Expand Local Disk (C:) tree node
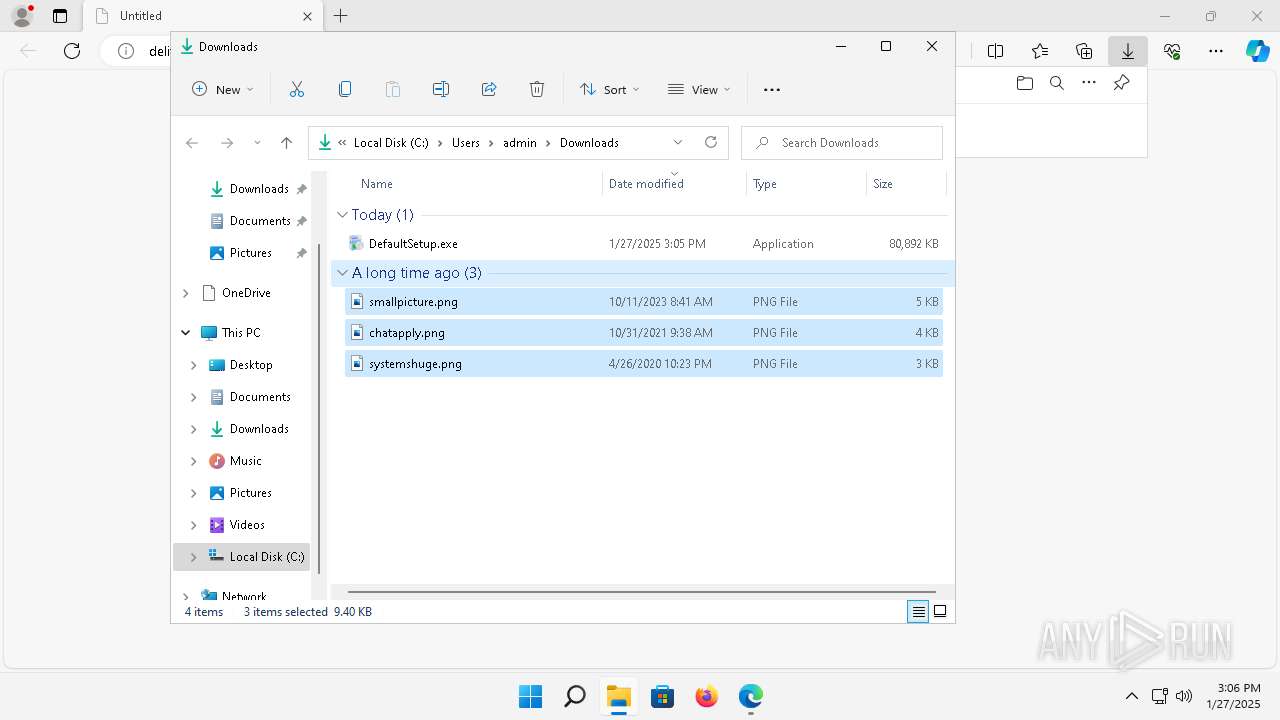Image resolution: width=1280 pixels, height=720 pixels. pyautogui.click(x=193, y=557)
